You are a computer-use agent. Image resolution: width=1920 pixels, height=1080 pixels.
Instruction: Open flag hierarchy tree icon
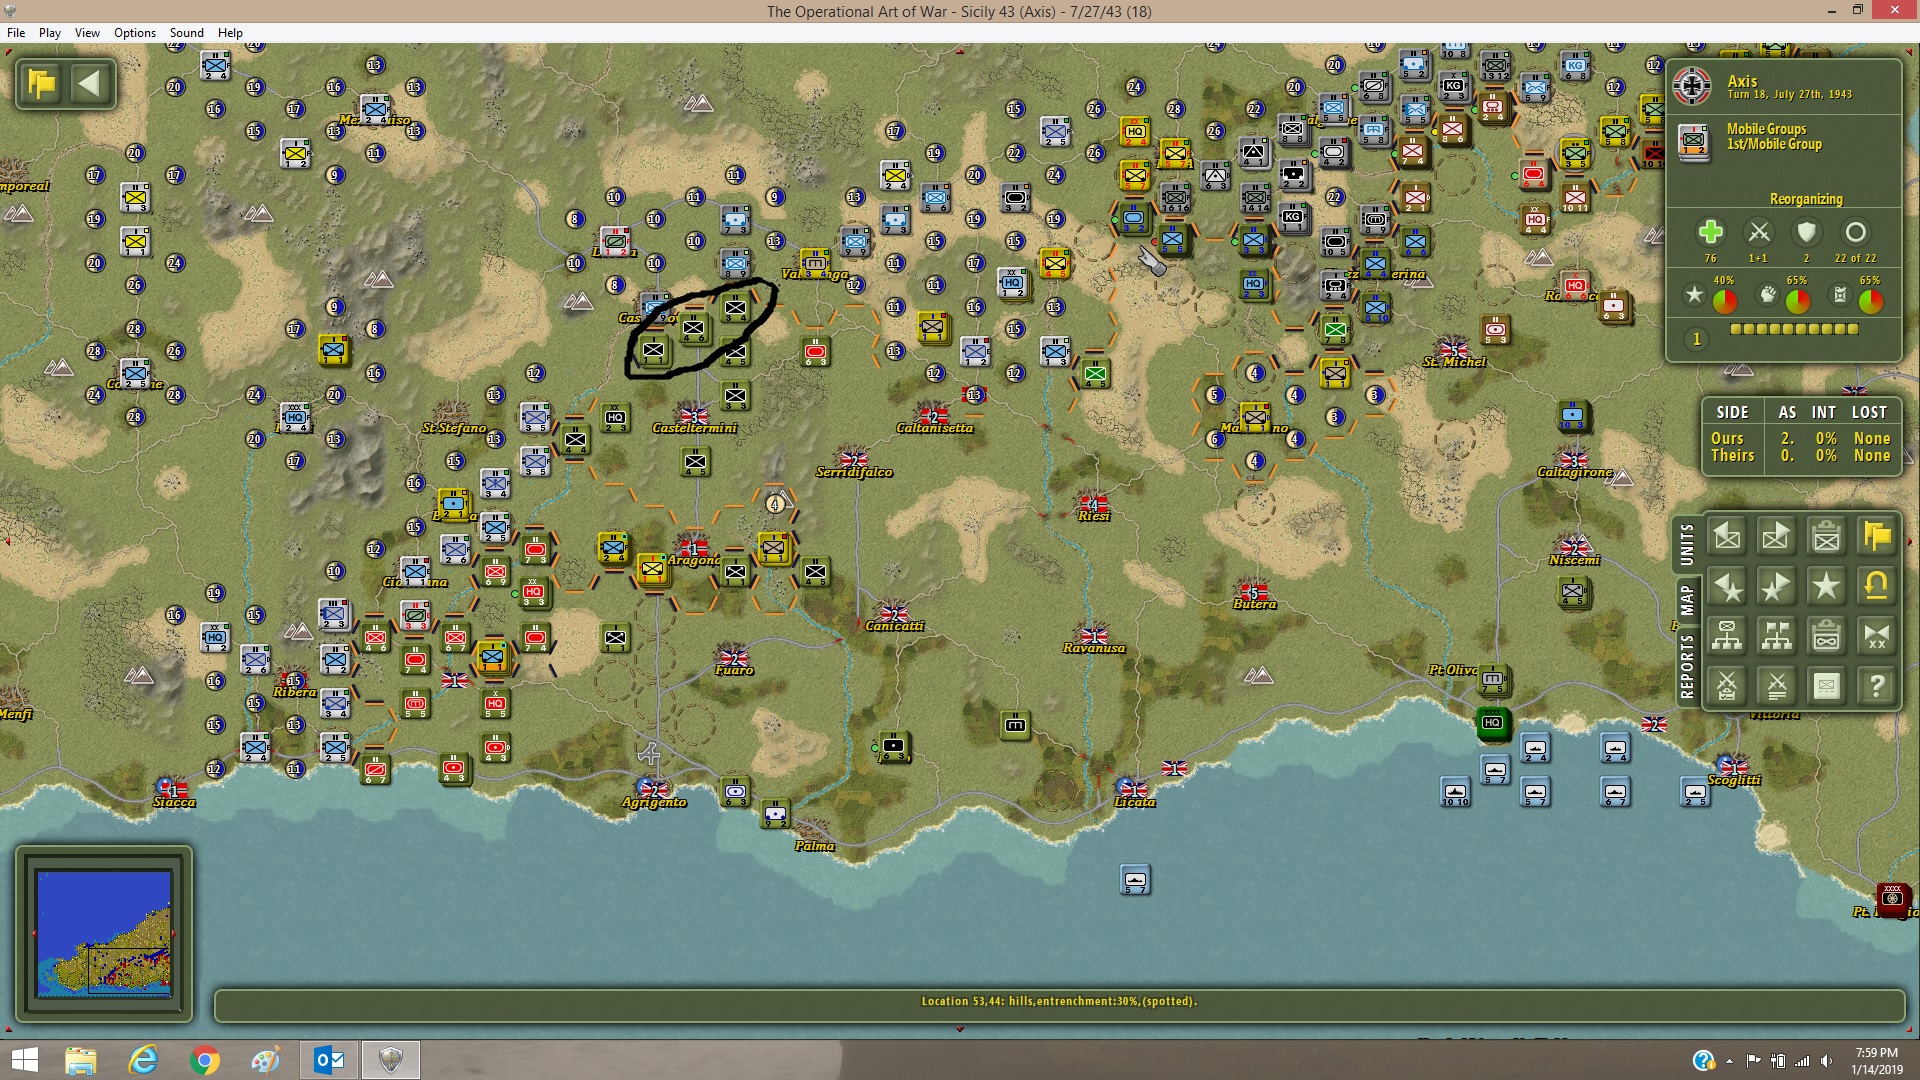[x=1776, y=636]
